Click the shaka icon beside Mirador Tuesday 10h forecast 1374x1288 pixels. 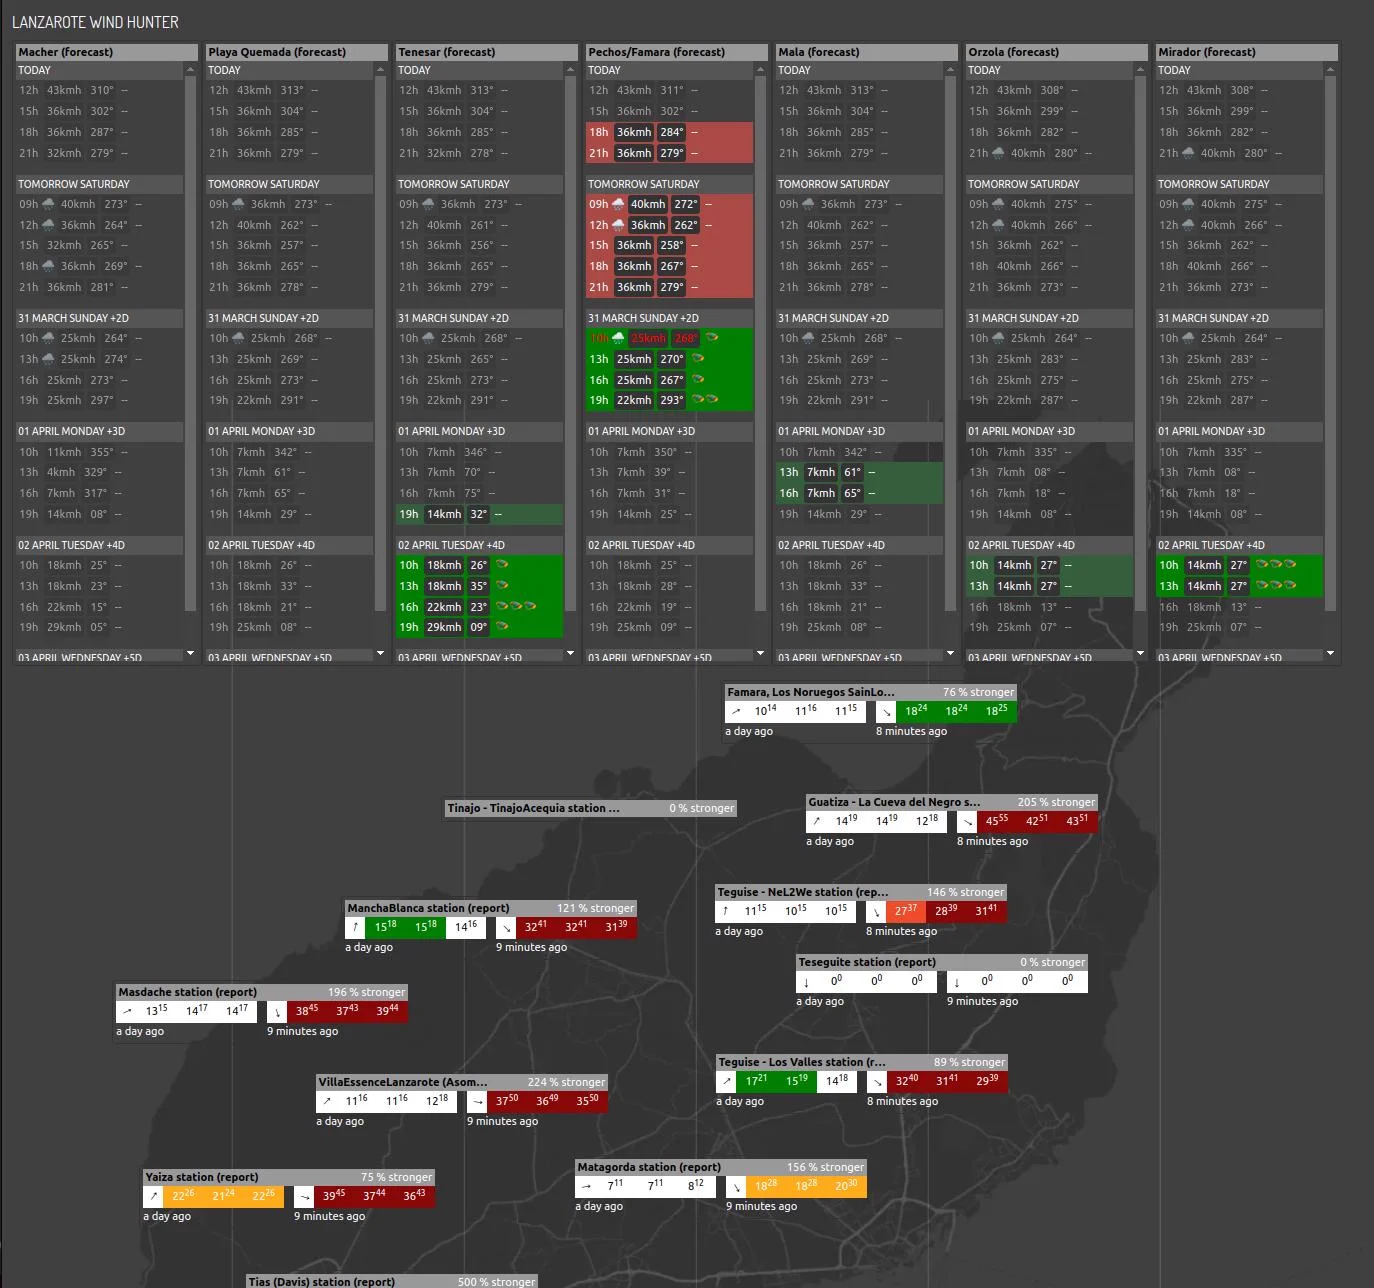[1262, 565]
